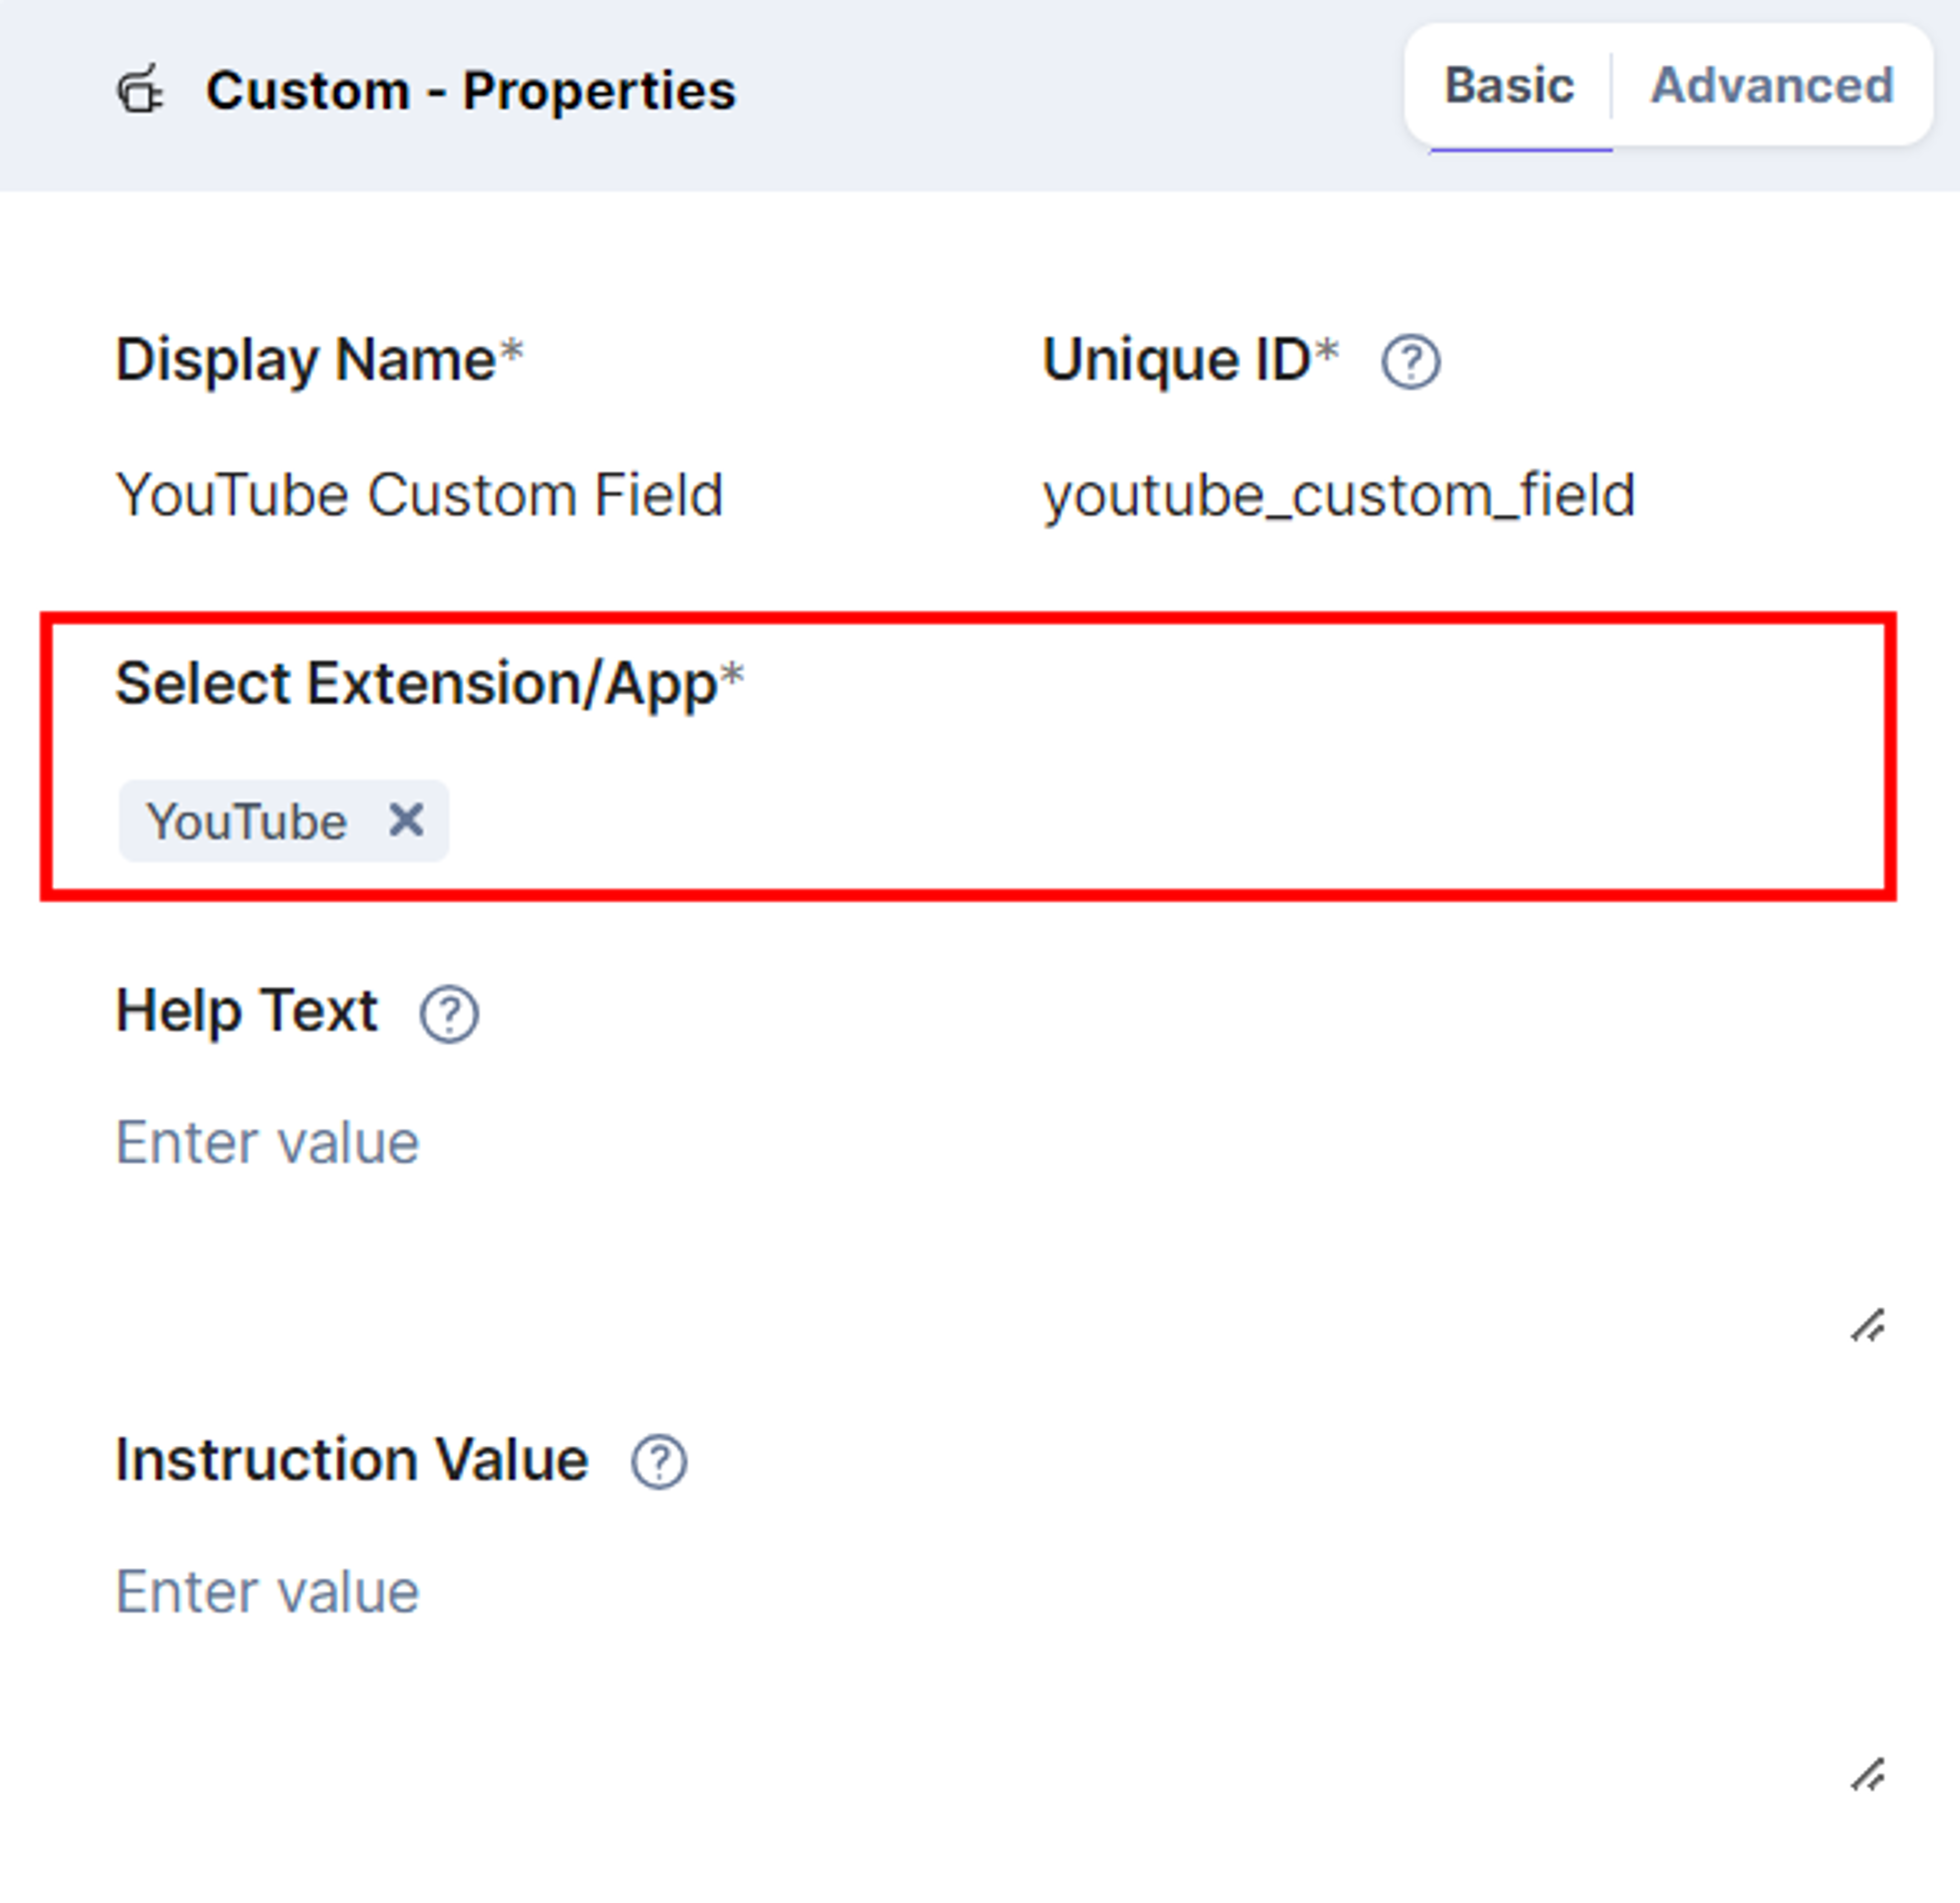Click the Instruction Value resize handle
The image size is (1960, 1903).
click(x=1867, y=1775)
